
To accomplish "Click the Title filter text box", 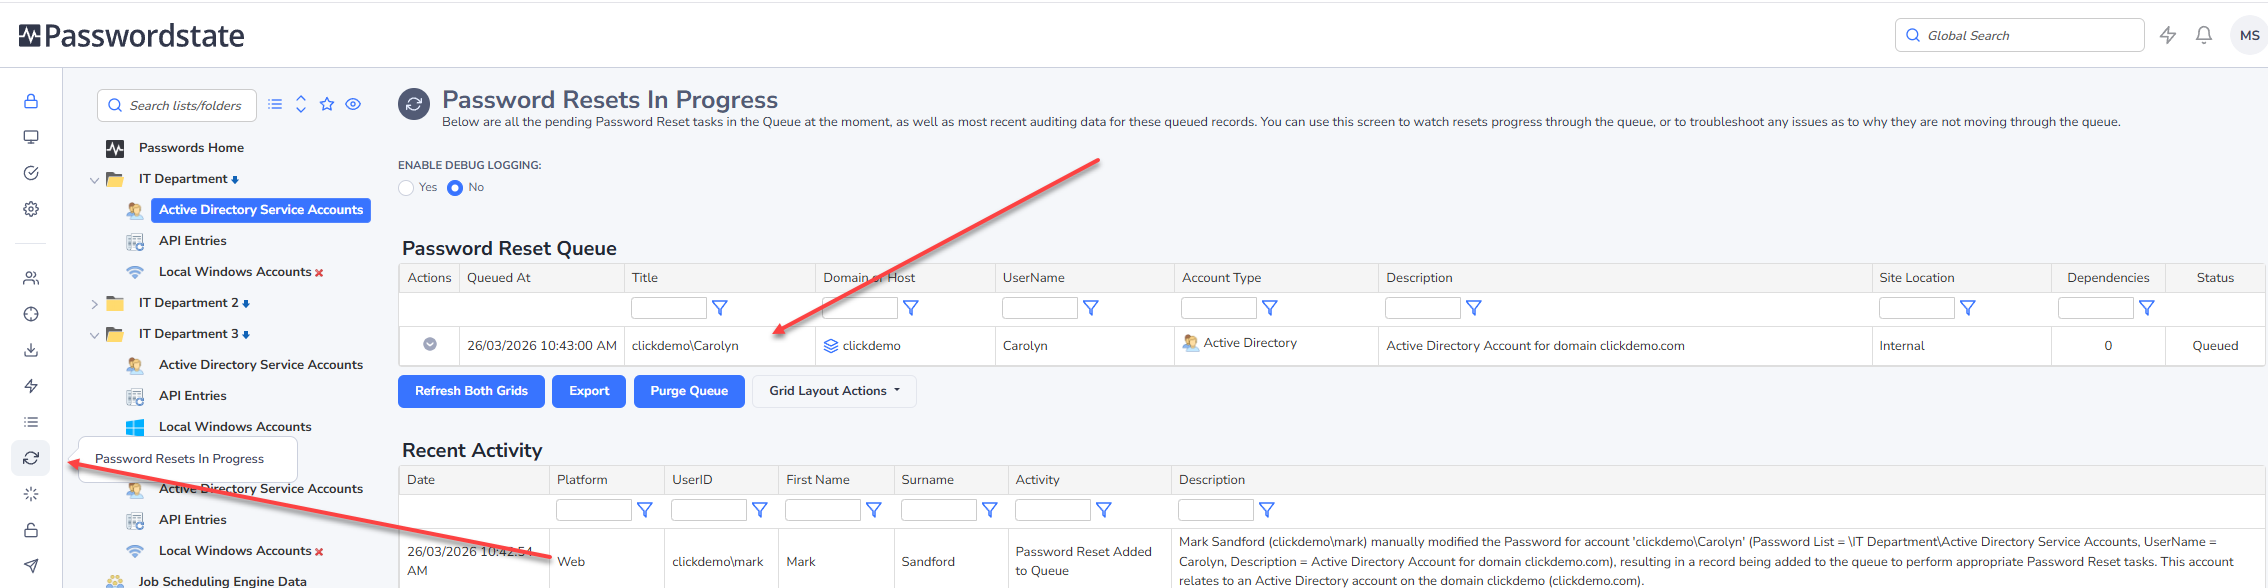I will (x=668, y=308).
